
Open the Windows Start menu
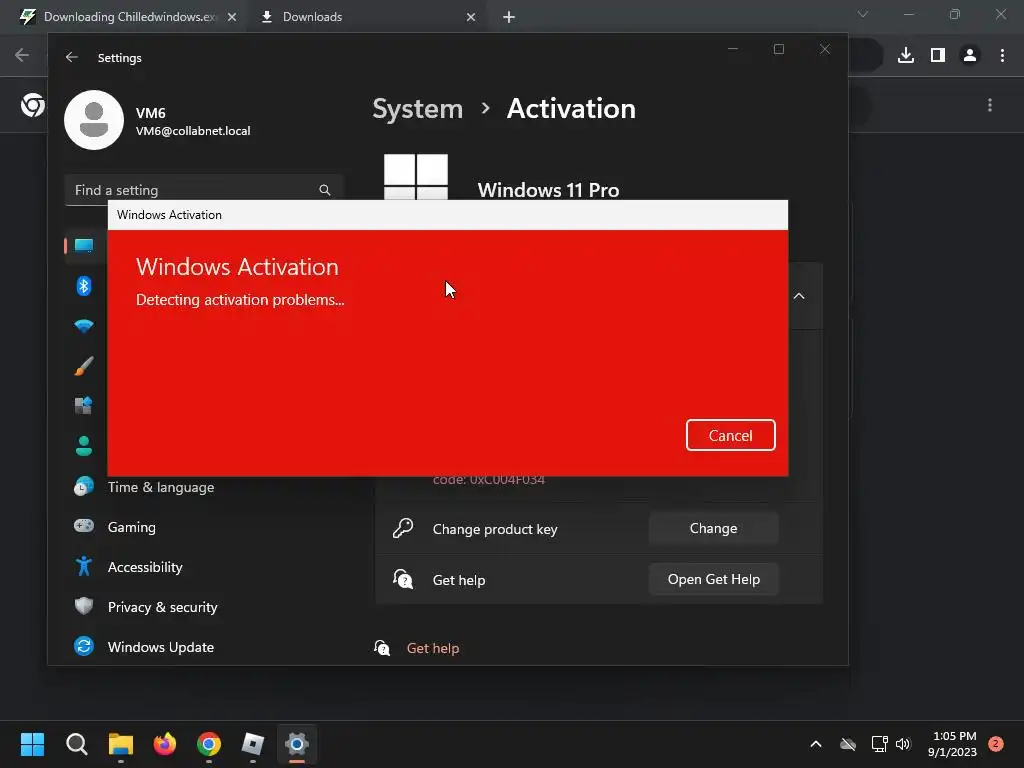pyautogui.click(x=32, y=744)
